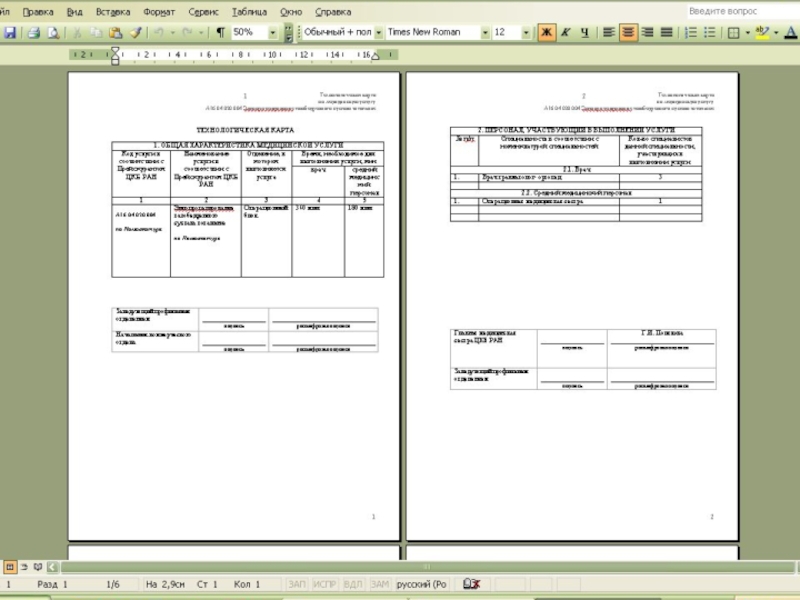The image size is (800, 600).
Task: Align text right
Action: (x=647, y=33)
